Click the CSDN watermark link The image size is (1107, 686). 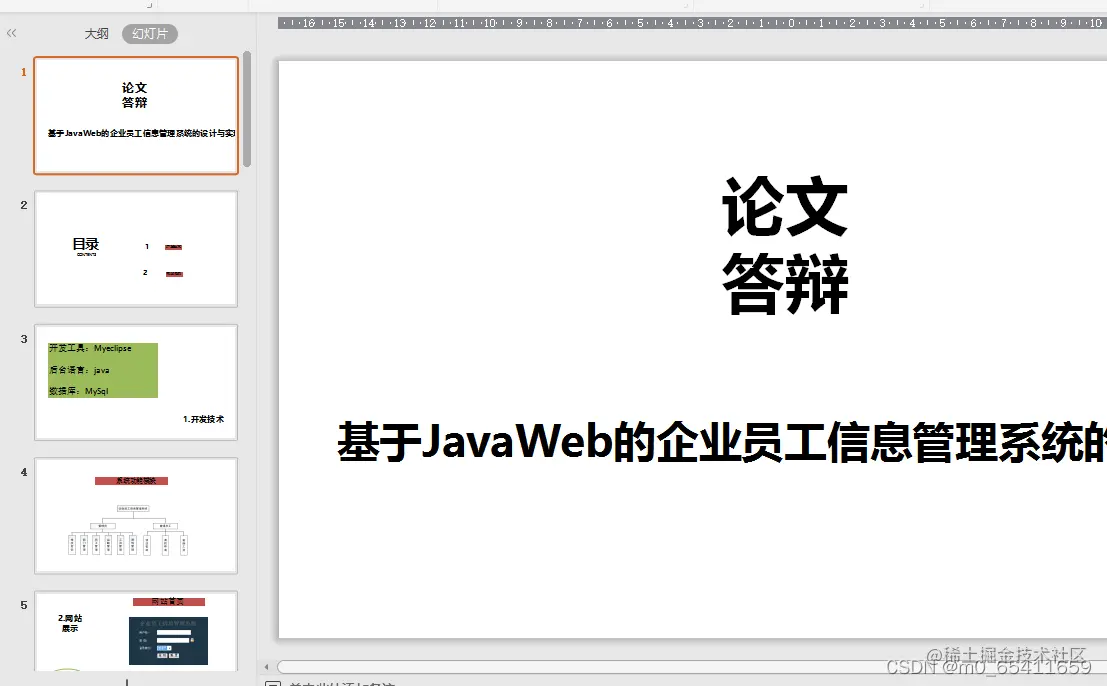click(x=990, y=666)
